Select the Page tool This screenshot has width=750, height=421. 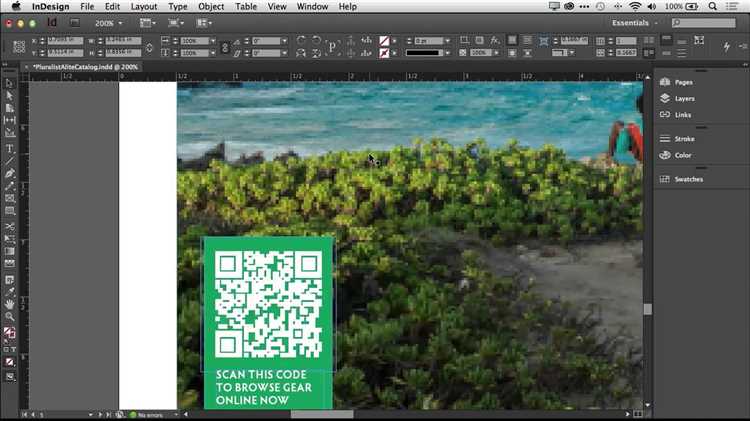point(9,108)
